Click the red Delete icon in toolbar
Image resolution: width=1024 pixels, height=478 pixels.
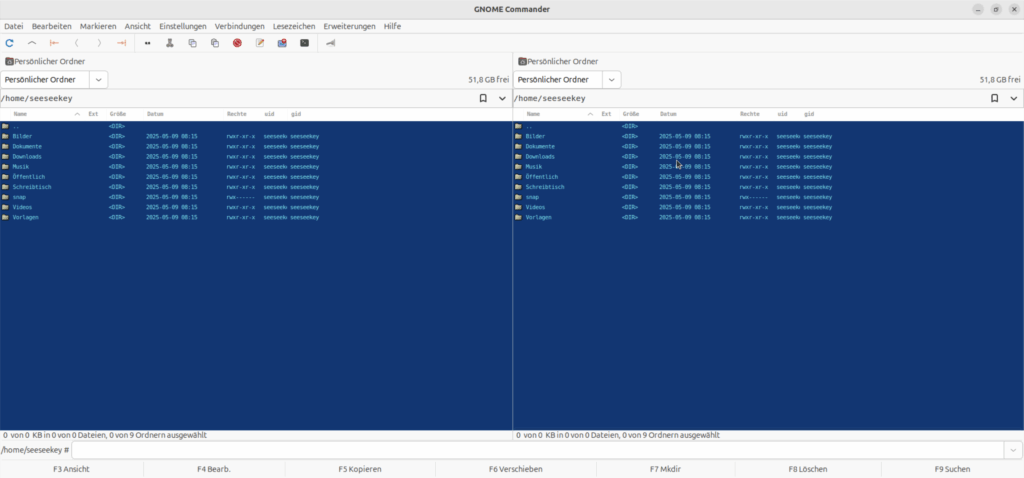(237, 43)
